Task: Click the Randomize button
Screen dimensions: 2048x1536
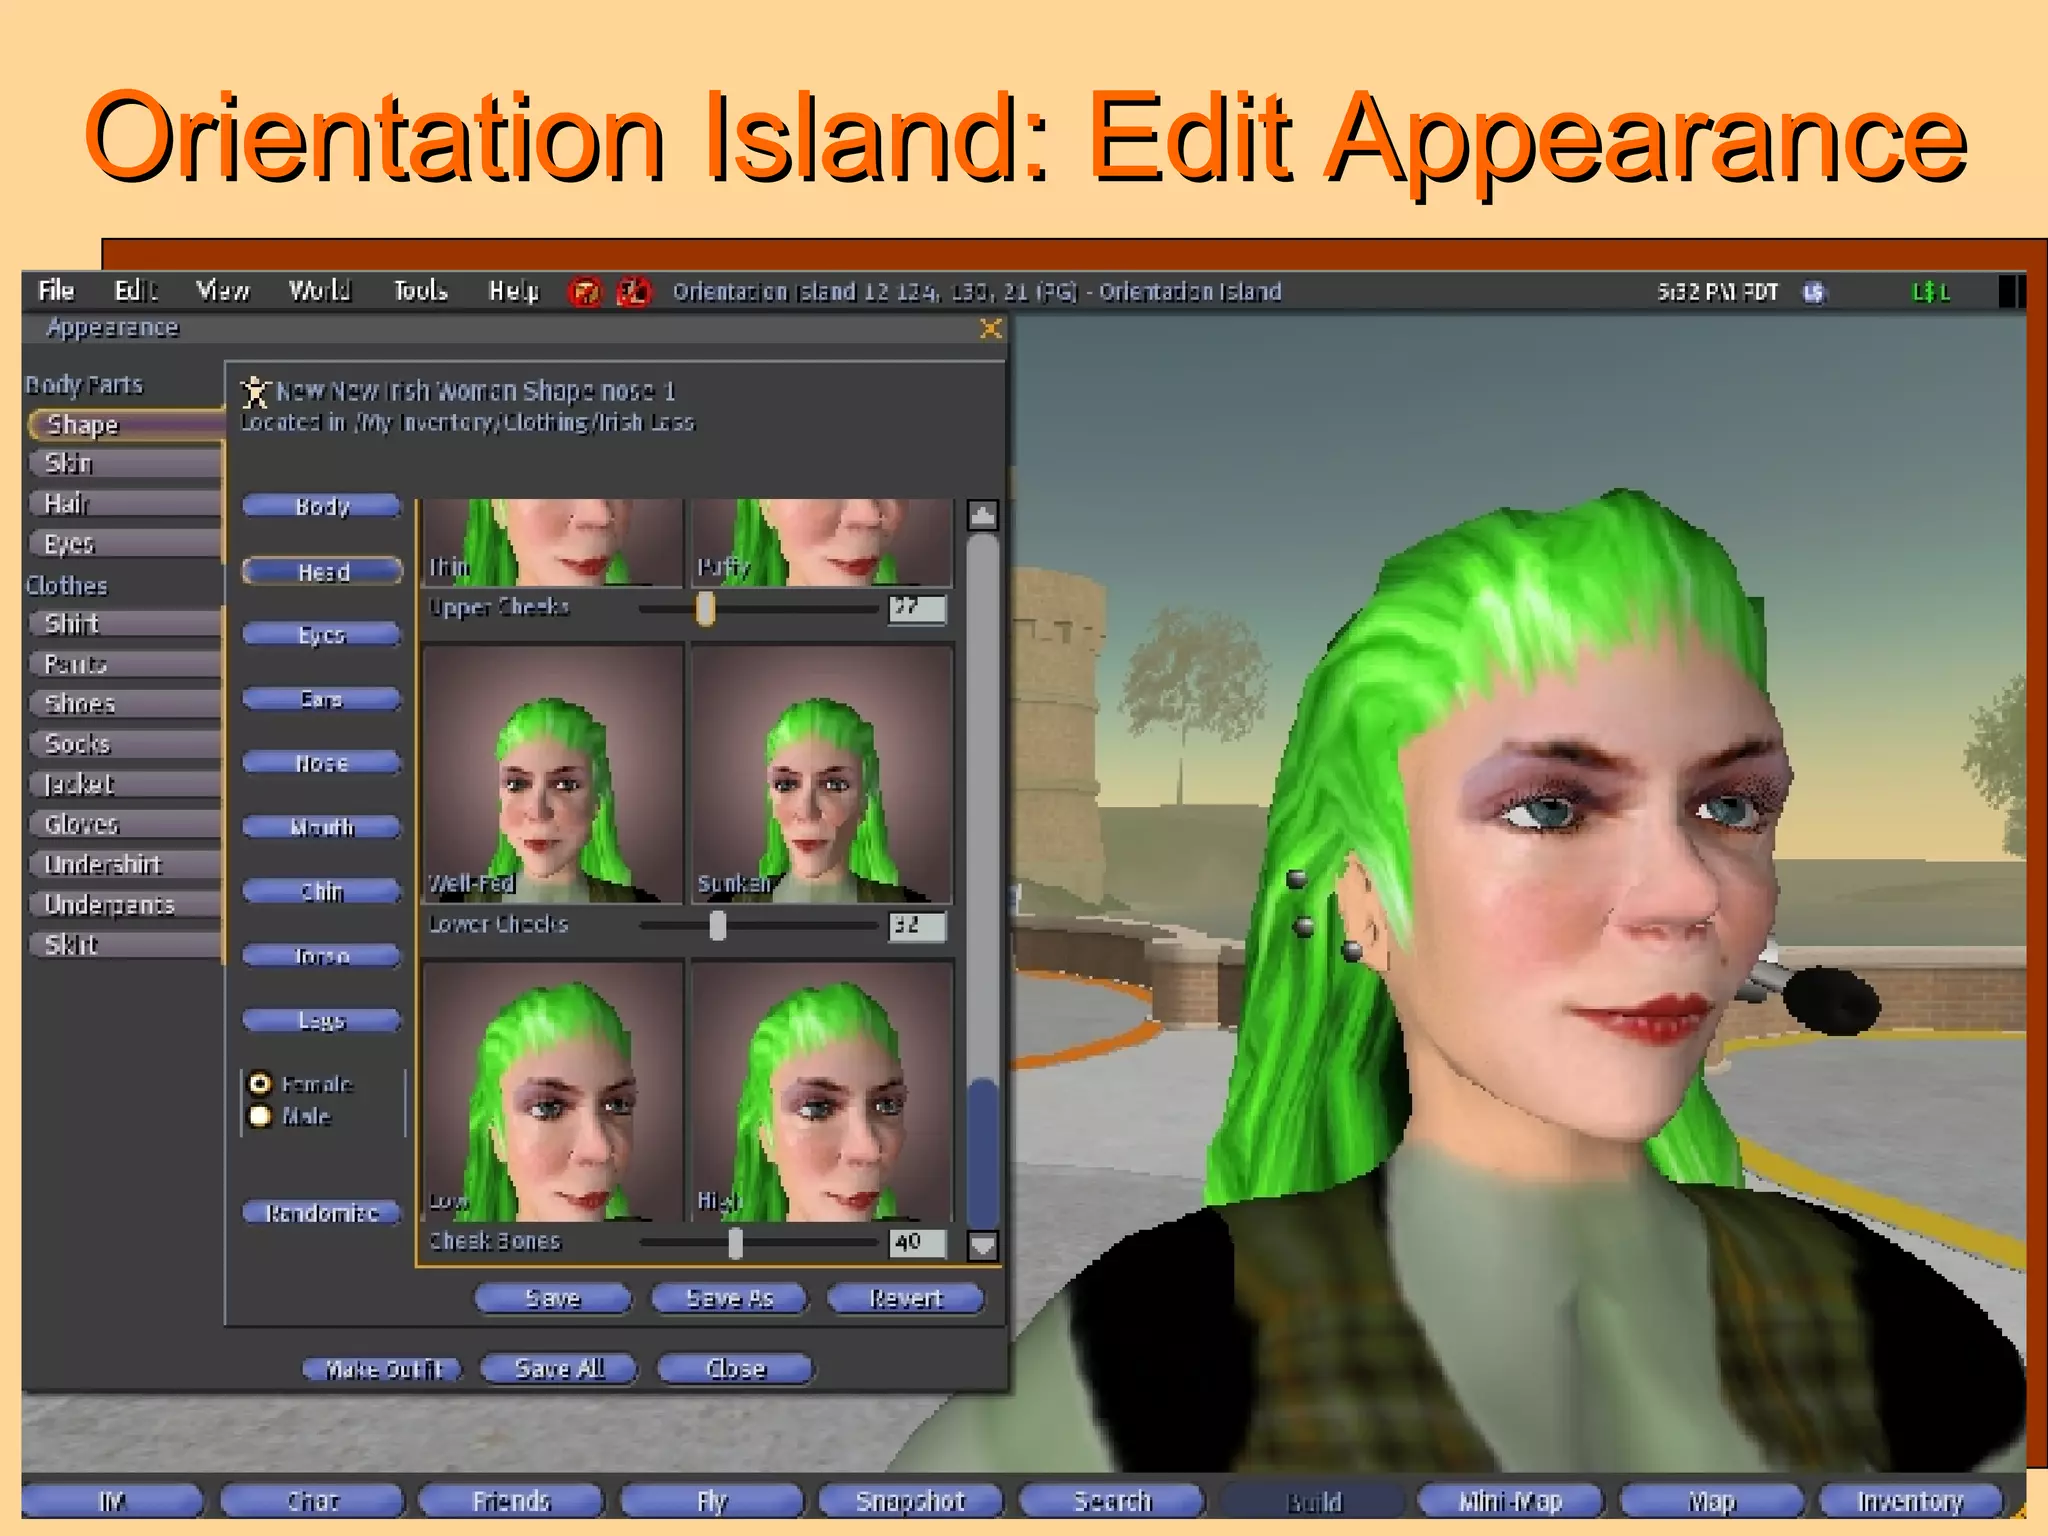Action: tap(322, 1213)
